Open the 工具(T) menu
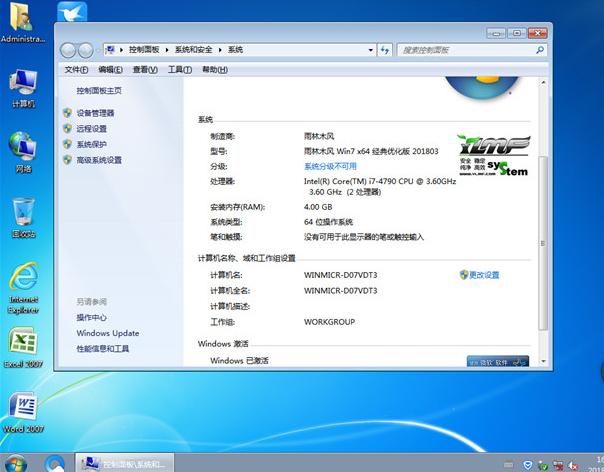Image resolution: width=604 pixels, height=472 pixels. tap(179, 70)
